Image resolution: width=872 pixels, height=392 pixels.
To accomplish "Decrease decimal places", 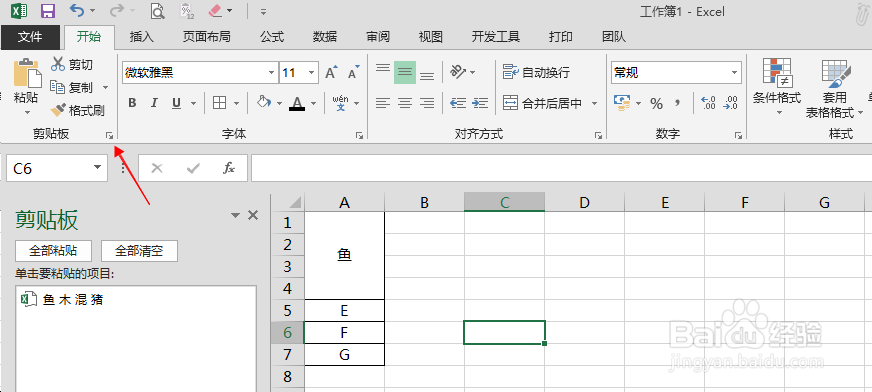I will [x=730, y=103].
